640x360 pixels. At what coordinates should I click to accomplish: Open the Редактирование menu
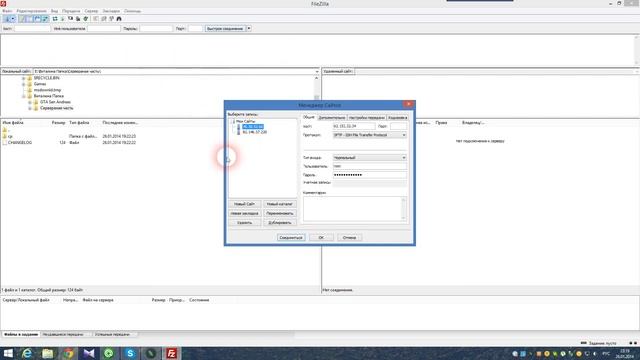31,11
